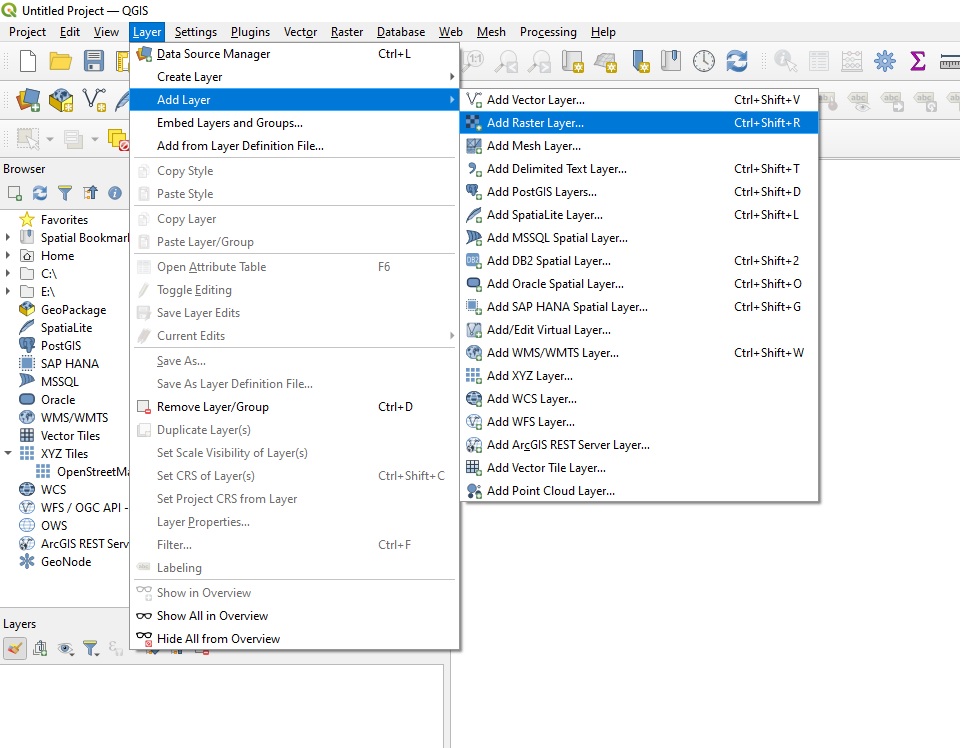Open the Processing menu in menu bar
The width and height of the screenshot is (961, 748).
[548, 32]
